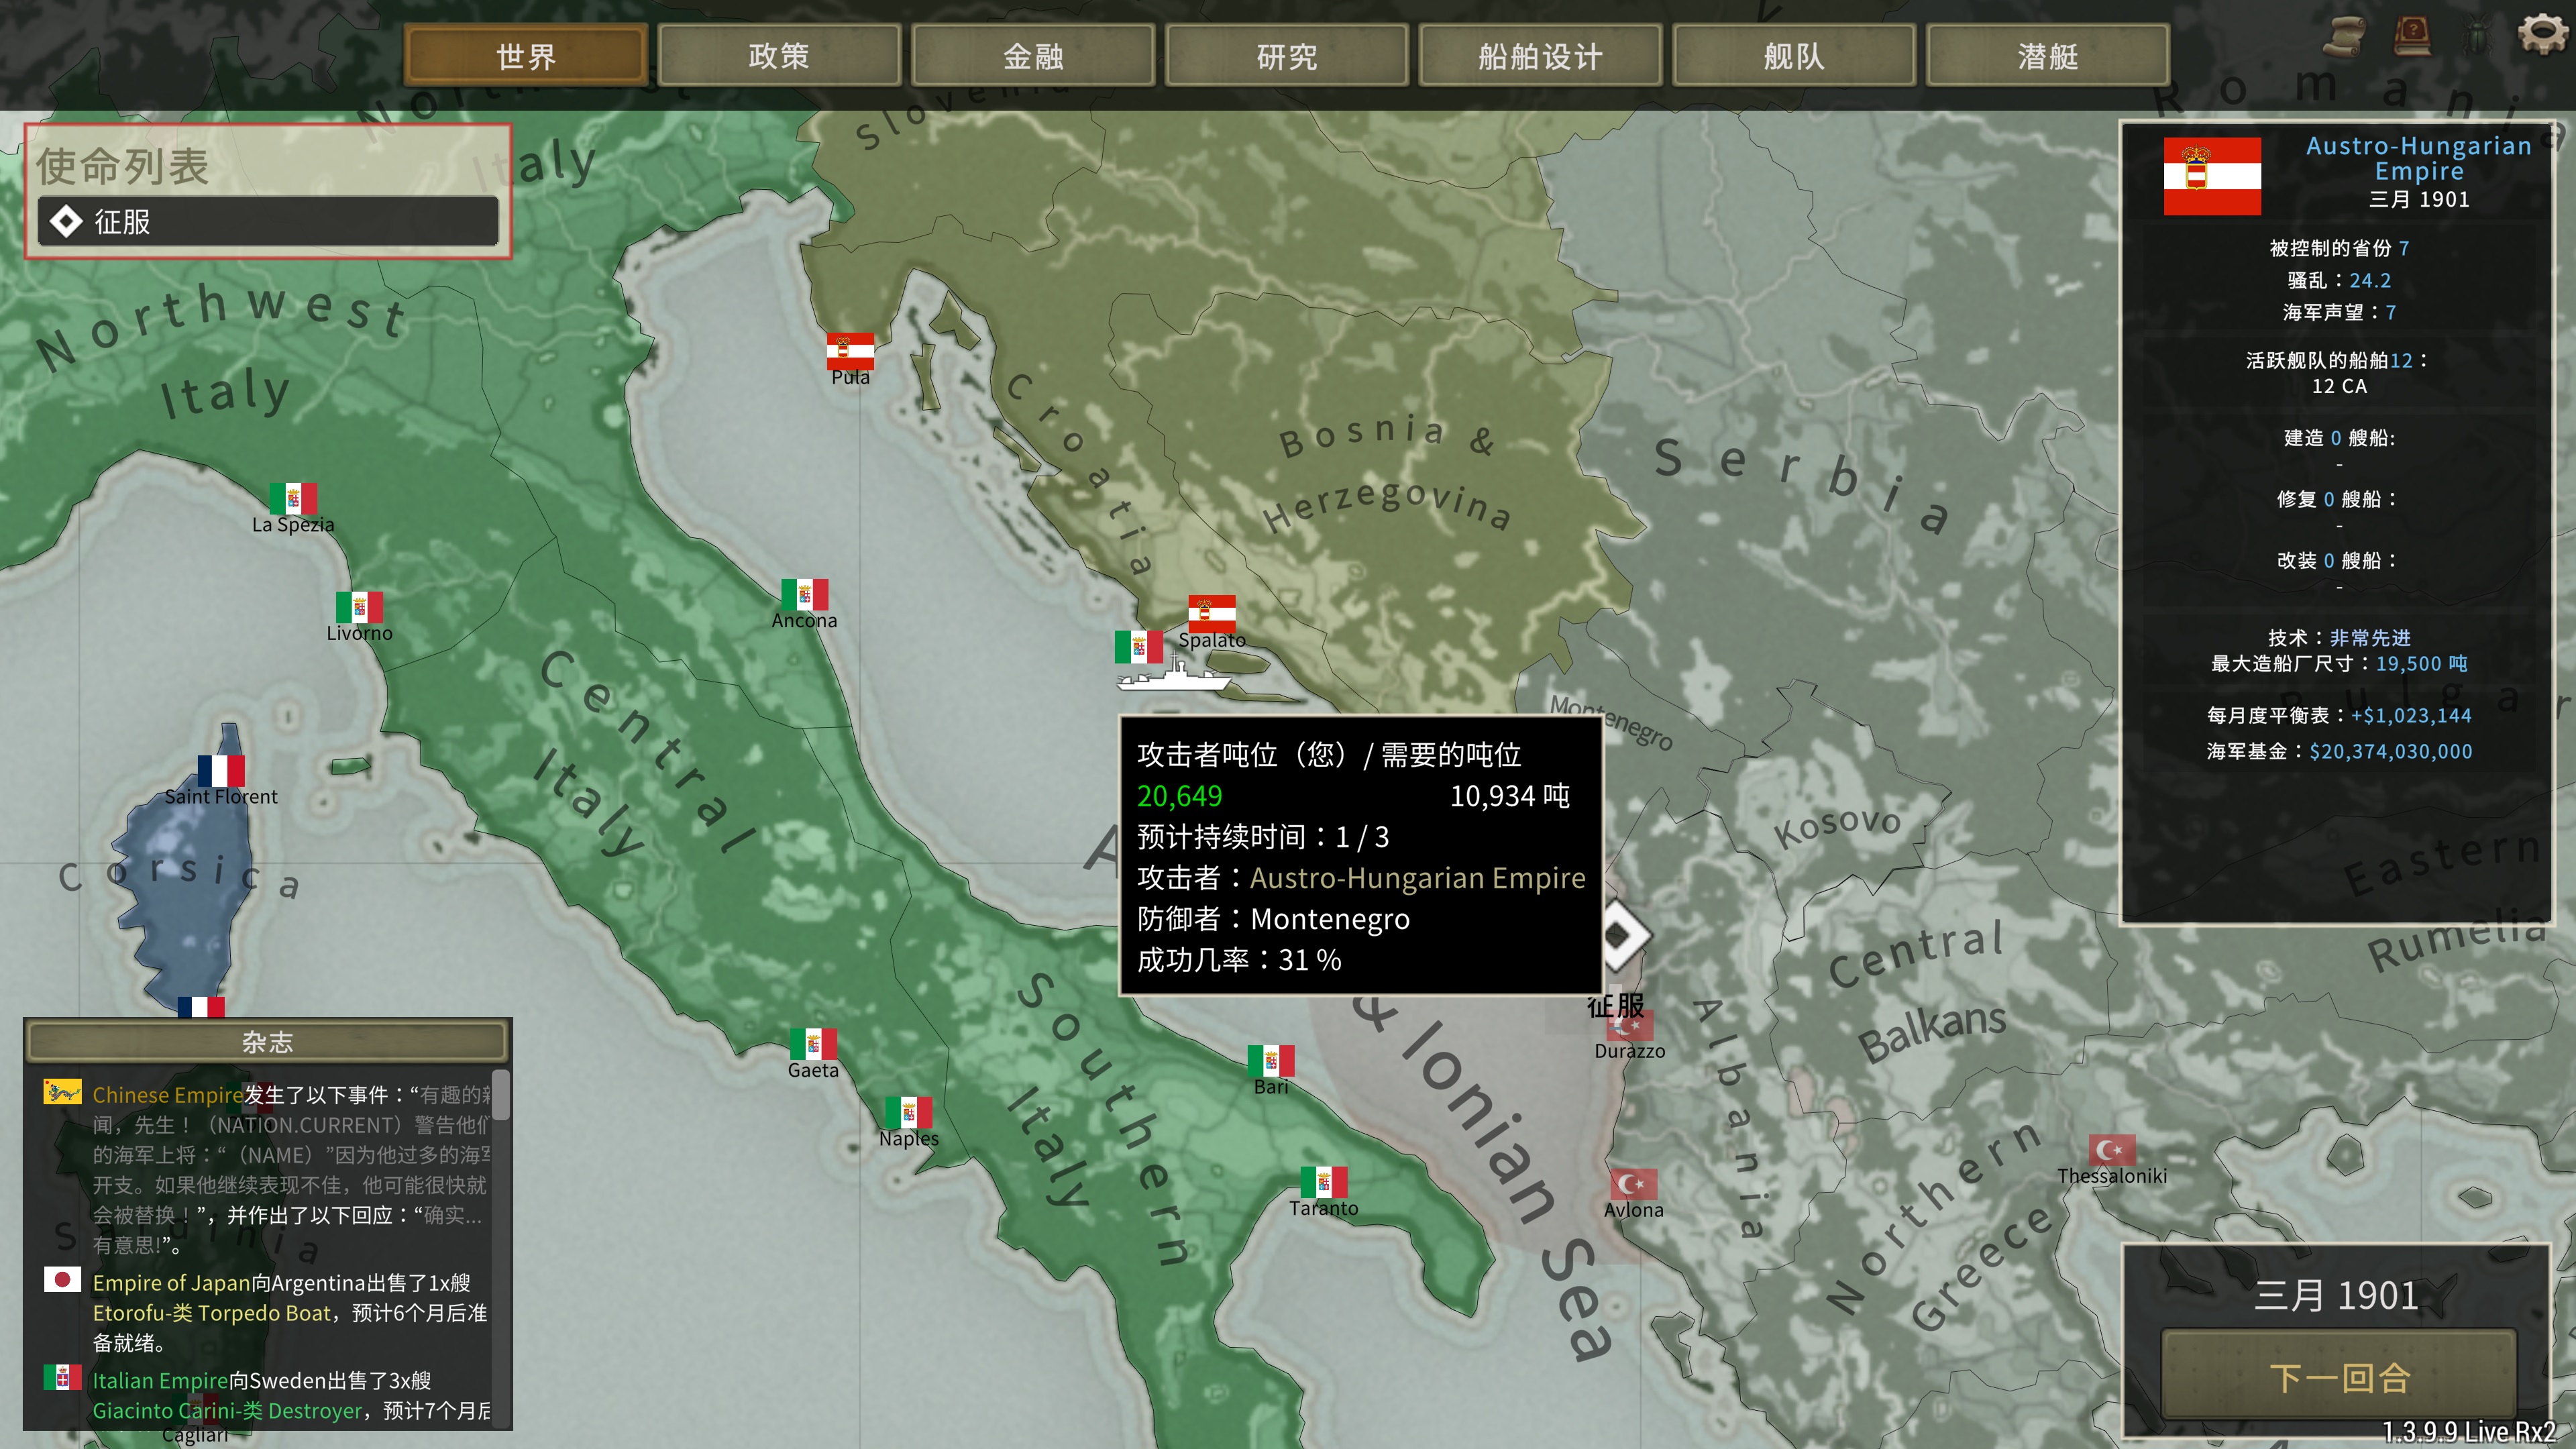Select the Taranto port flag
This screenshot has height=1449, width=2576.
[x=1324, y=1182]
